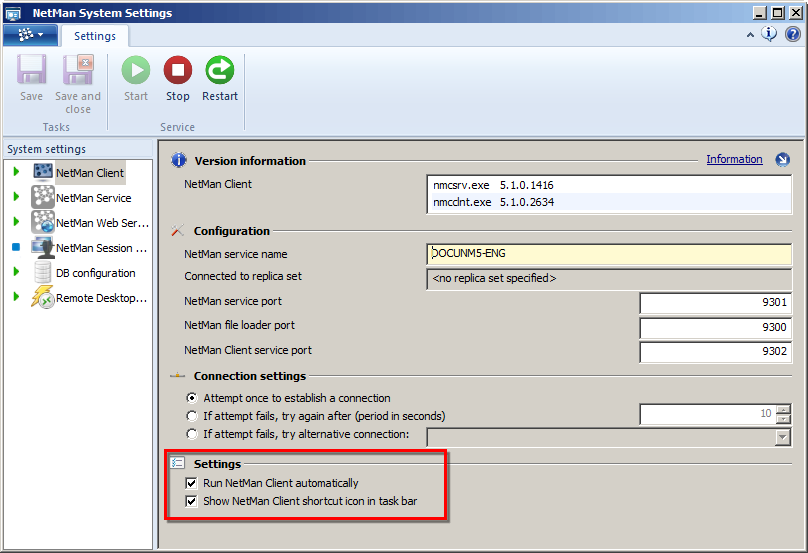Decrease retry period with down spinner
808x553 pixels.
pos(783,419)
